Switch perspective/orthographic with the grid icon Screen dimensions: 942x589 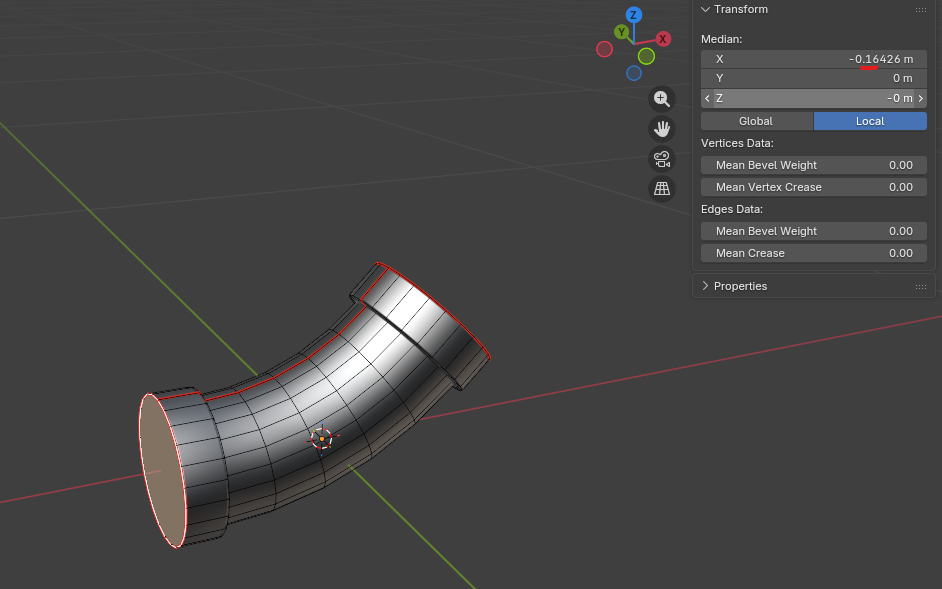(x=661, y=188)
